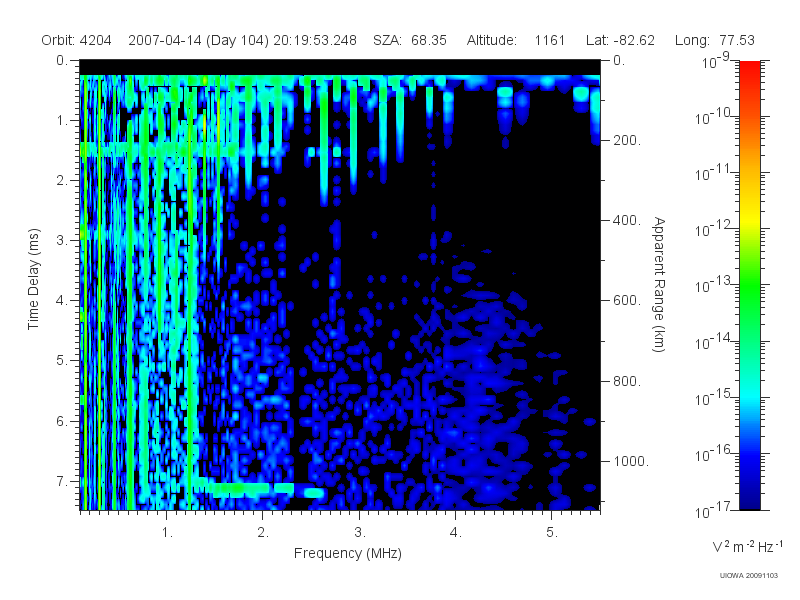Screen dimensions: 800x600
Task: Click the 'Altitude: 1161' header text
Action: [x=515, y=40]
